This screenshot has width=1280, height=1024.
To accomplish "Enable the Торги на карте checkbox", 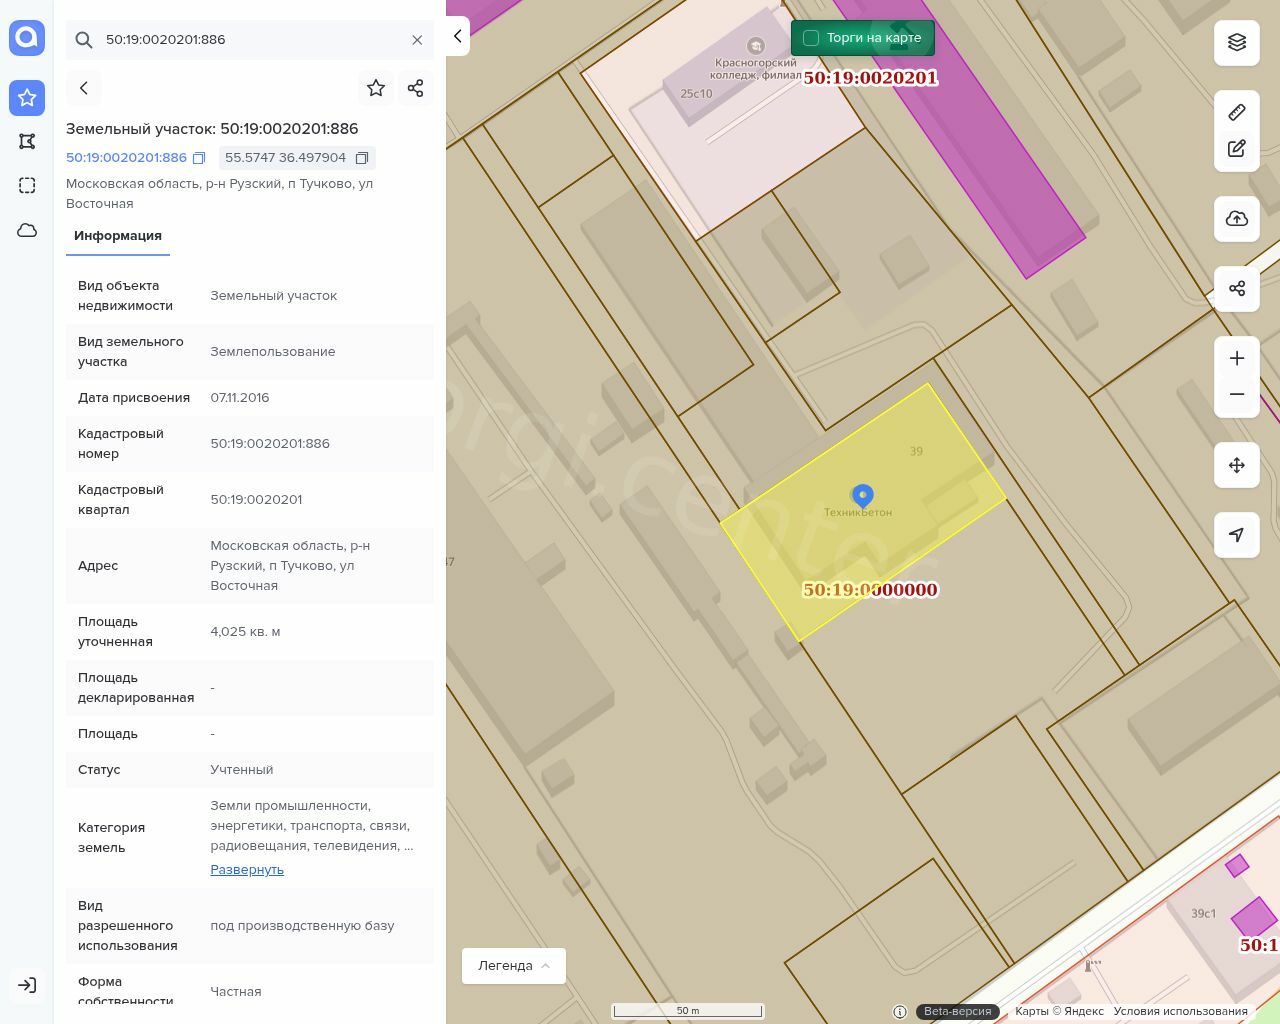I will 811,38.
